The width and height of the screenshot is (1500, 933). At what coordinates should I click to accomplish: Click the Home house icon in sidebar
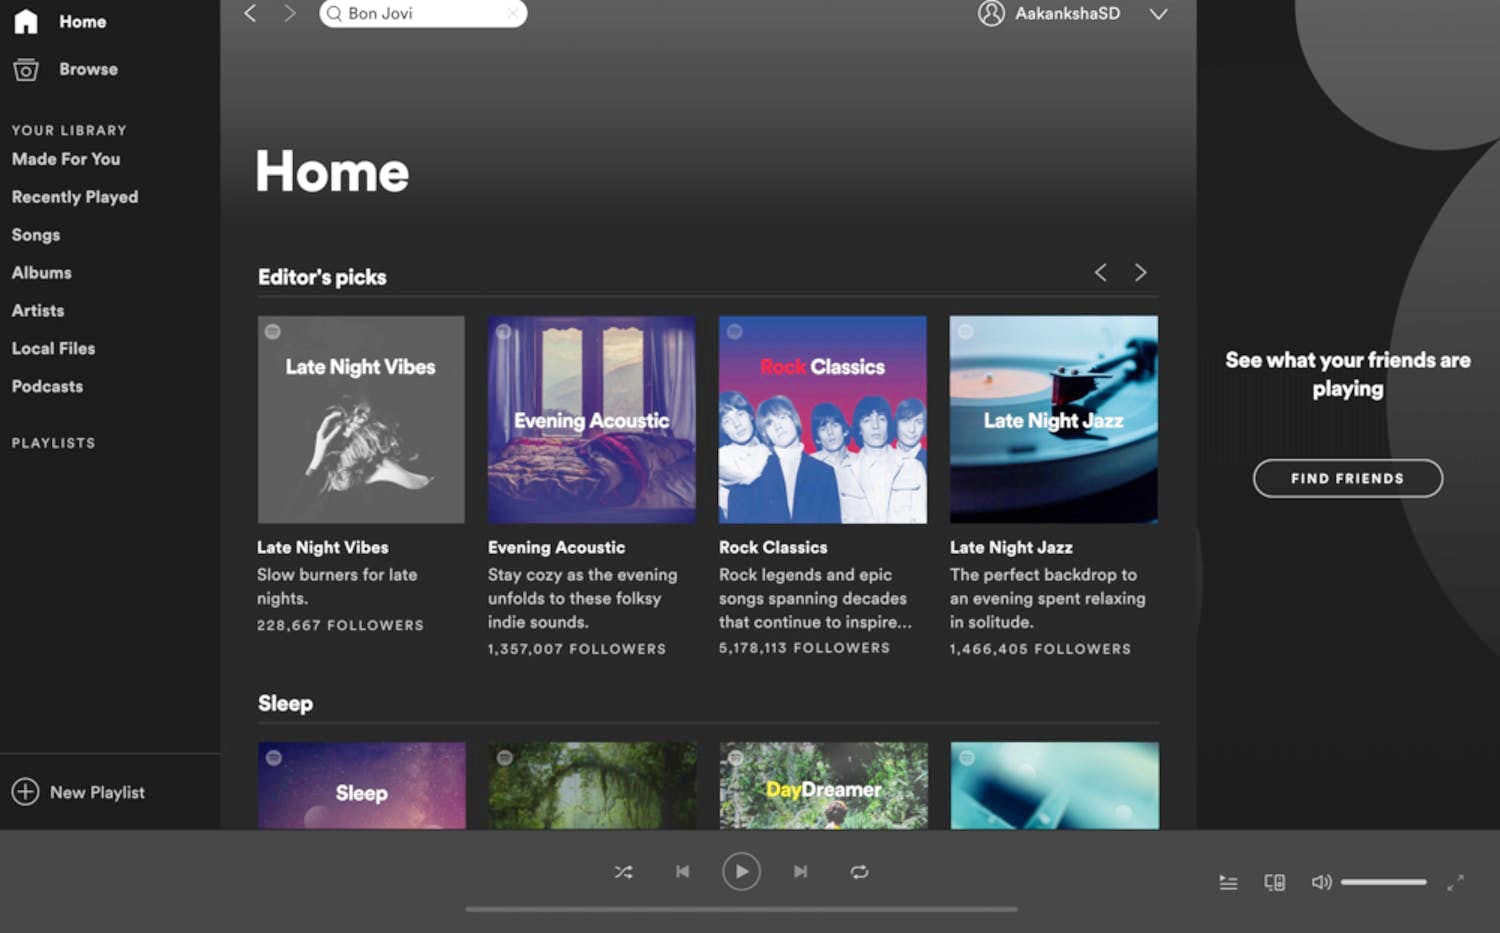(x=26, y=21)
